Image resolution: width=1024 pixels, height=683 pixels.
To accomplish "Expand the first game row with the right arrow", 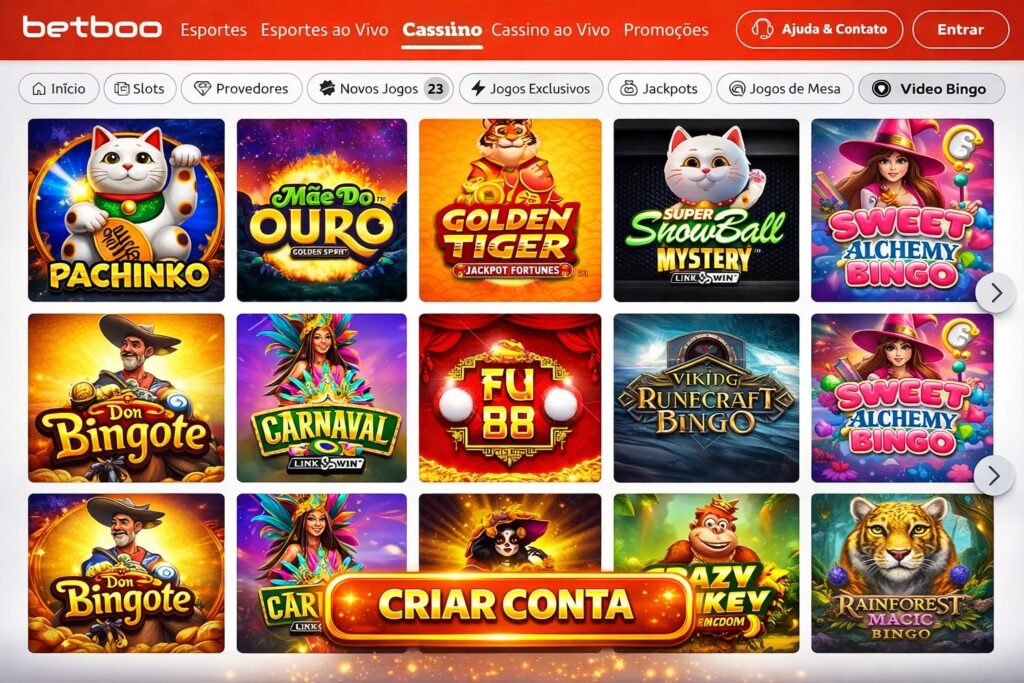I will tap(995, 293).
